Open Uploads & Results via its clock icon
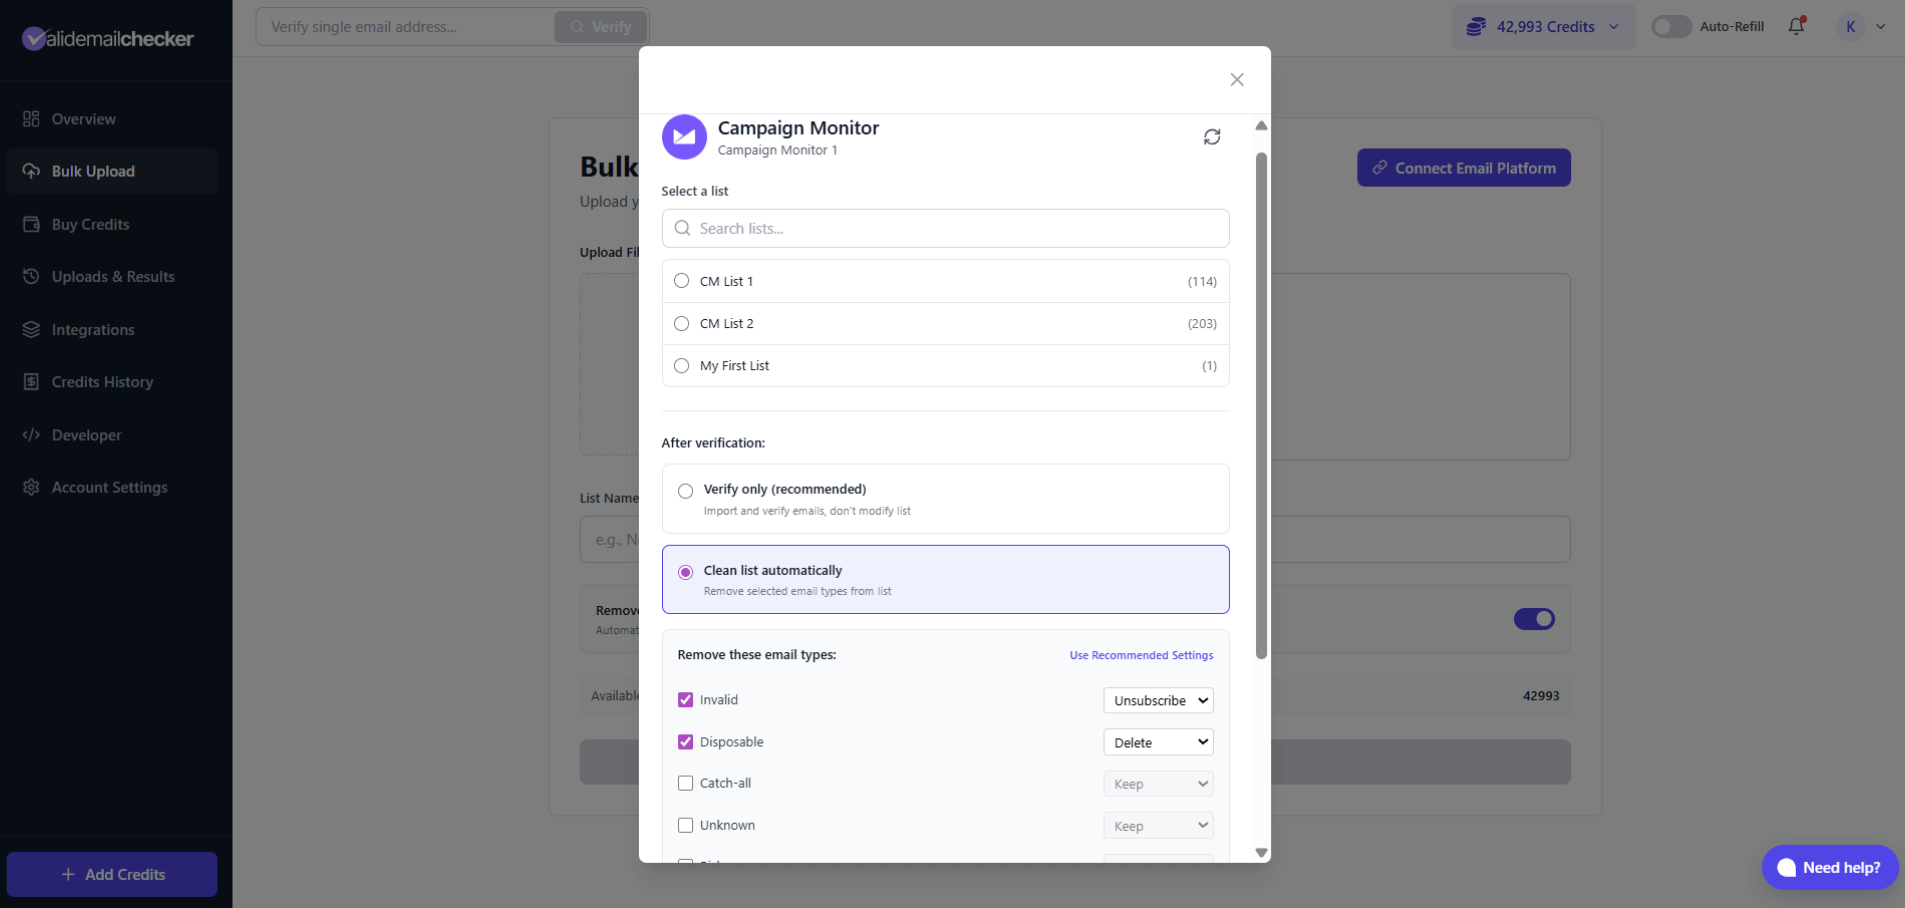The height and width of the screenshot is (908, 1905). click(x=31, y=277)
